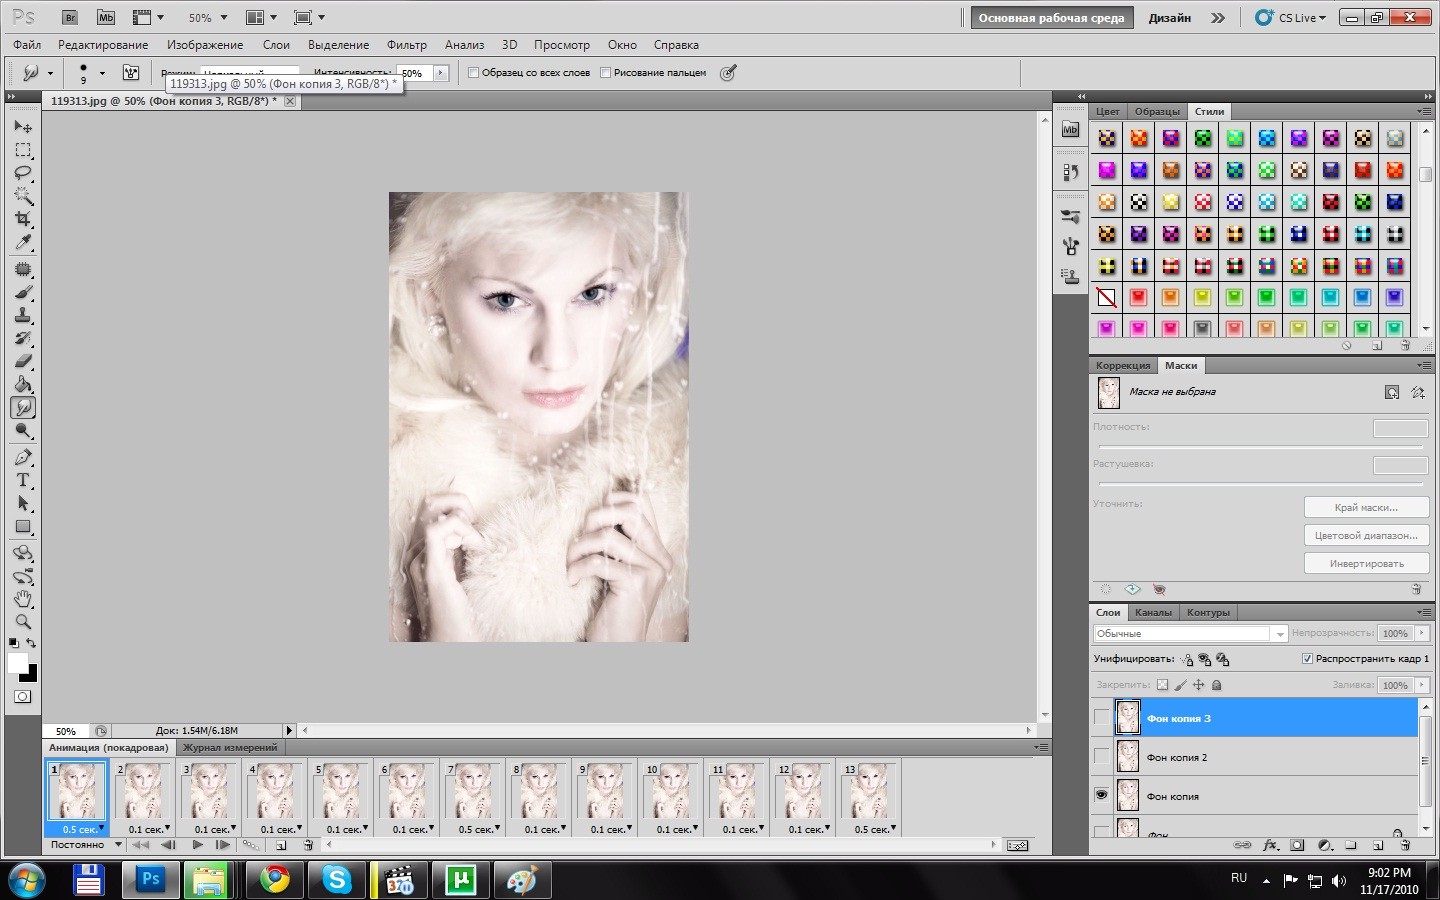Delete layer with trash icon in Layers

point(1405,845)
